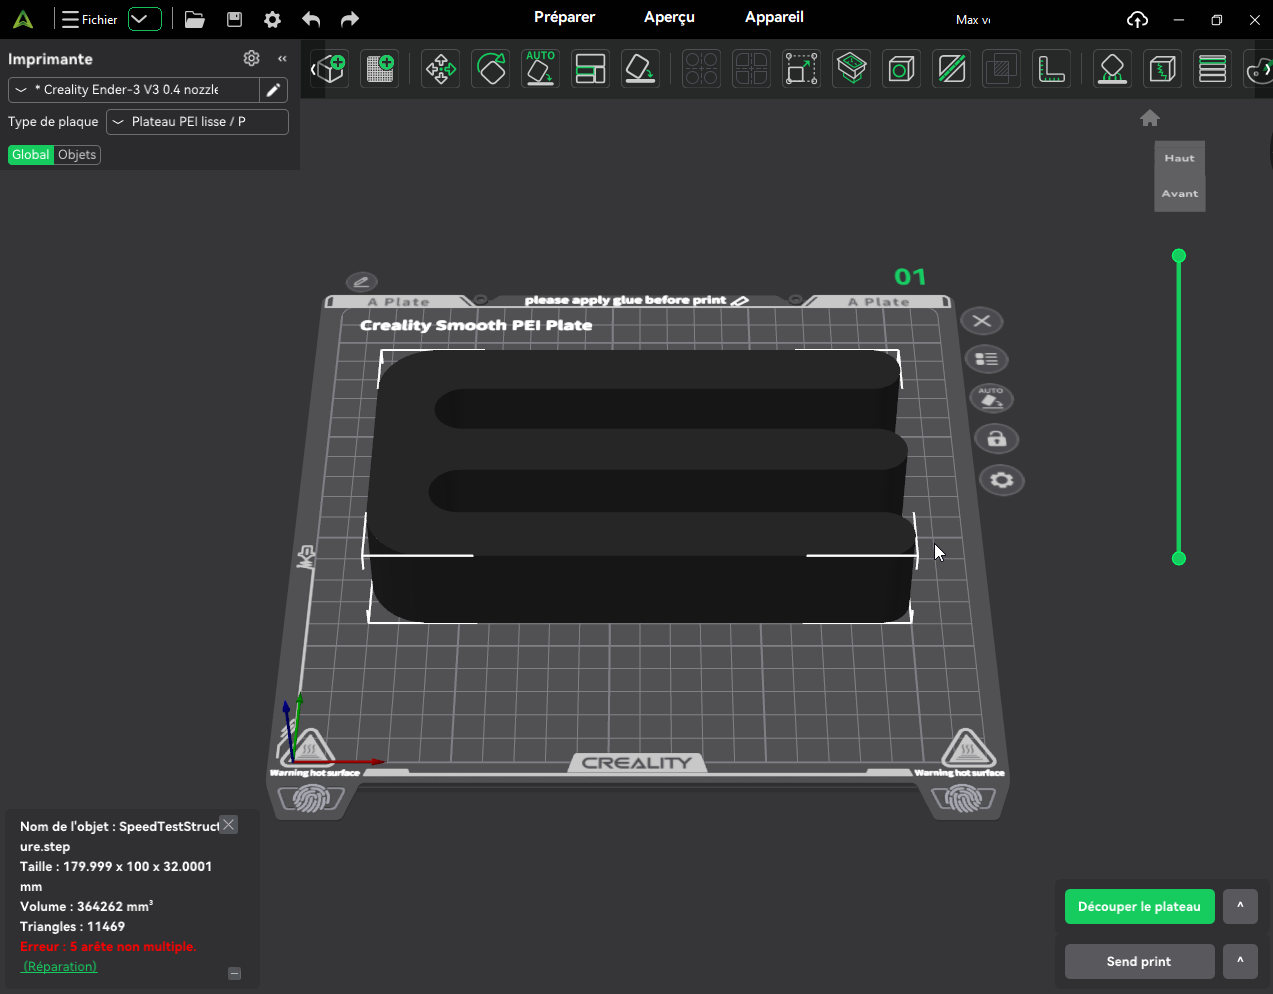Select the Move tool
This screenshot has height=994, width=1273.
[440, 69]
